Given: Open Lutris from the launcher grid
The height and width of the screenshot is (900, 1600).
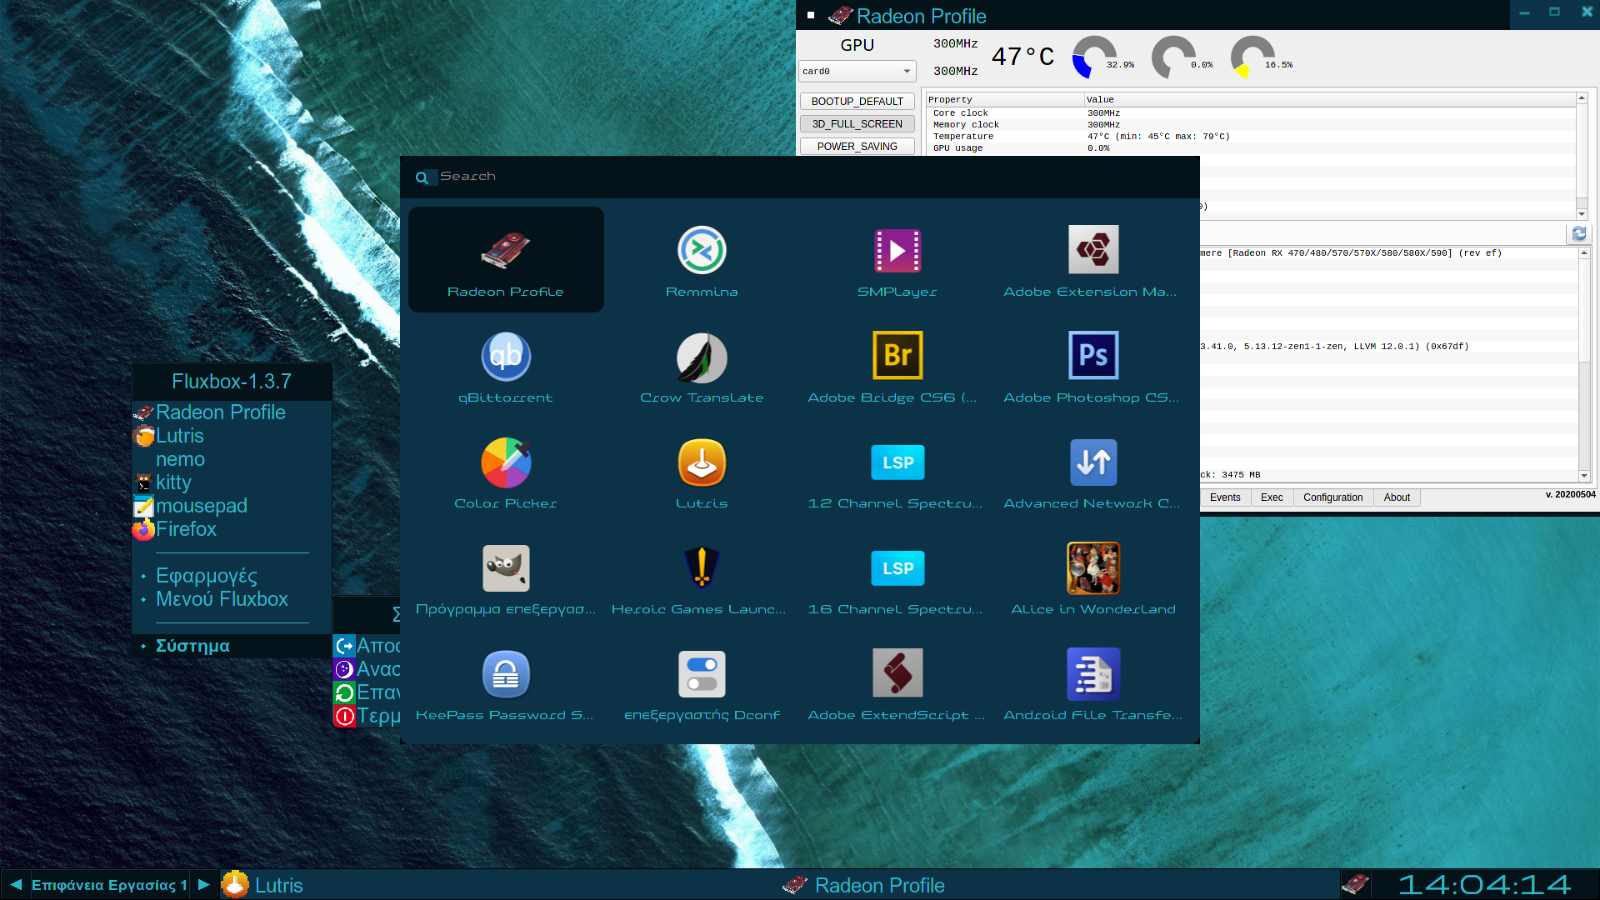Looking at the screenshot, I should (702, 472).
